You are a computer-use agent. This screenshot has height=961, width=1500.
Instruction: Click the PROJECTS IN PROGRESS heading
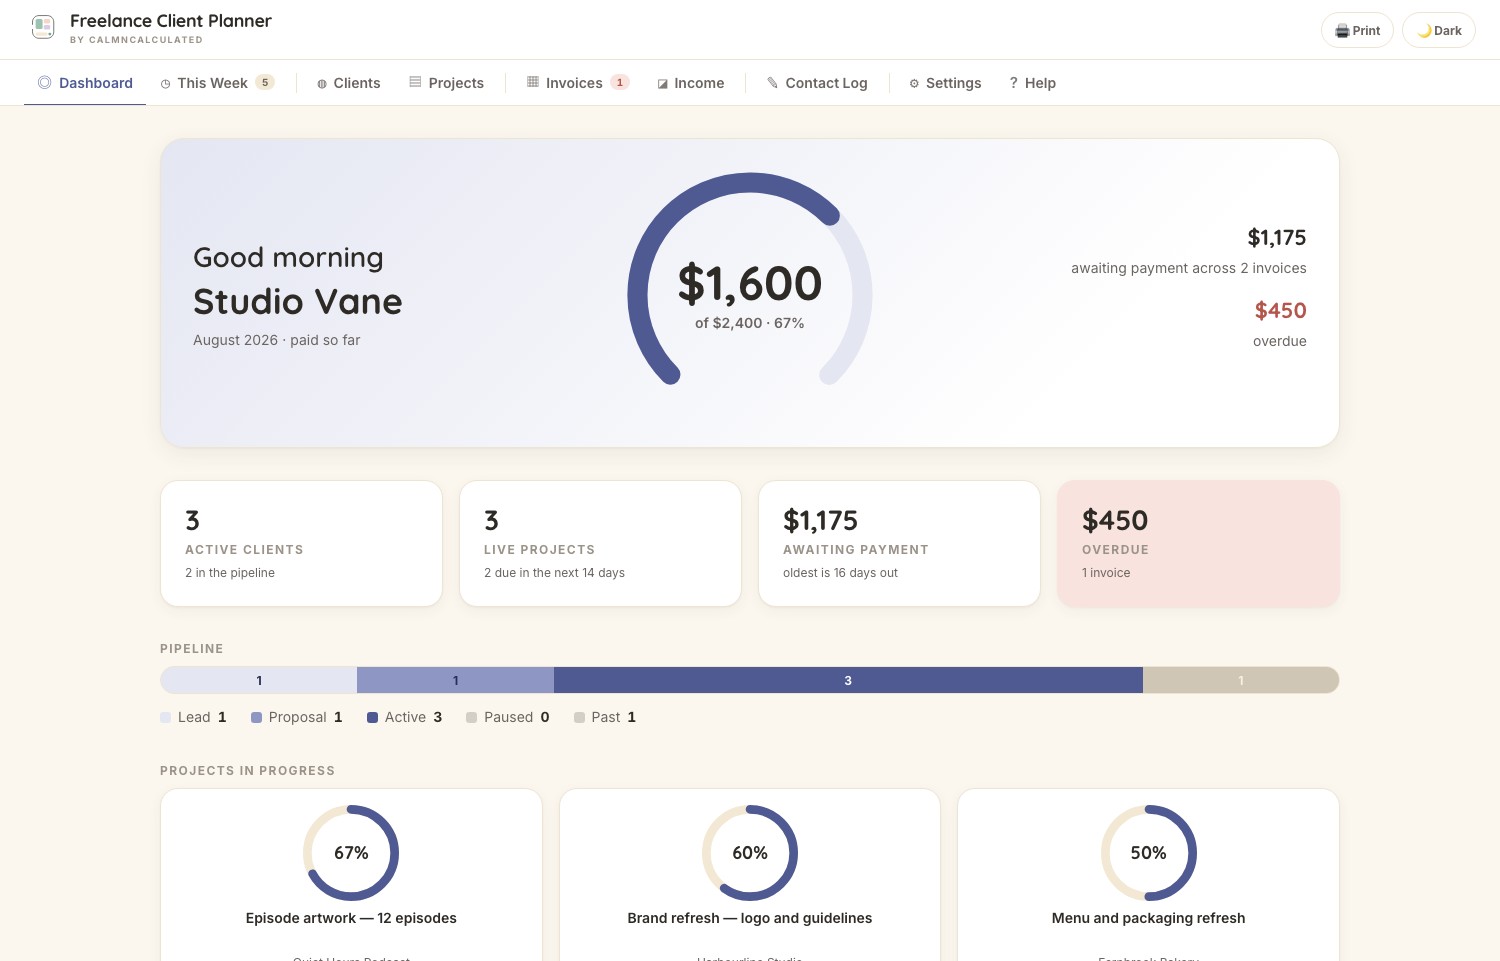pyautogui.click(x=247, y=771)
